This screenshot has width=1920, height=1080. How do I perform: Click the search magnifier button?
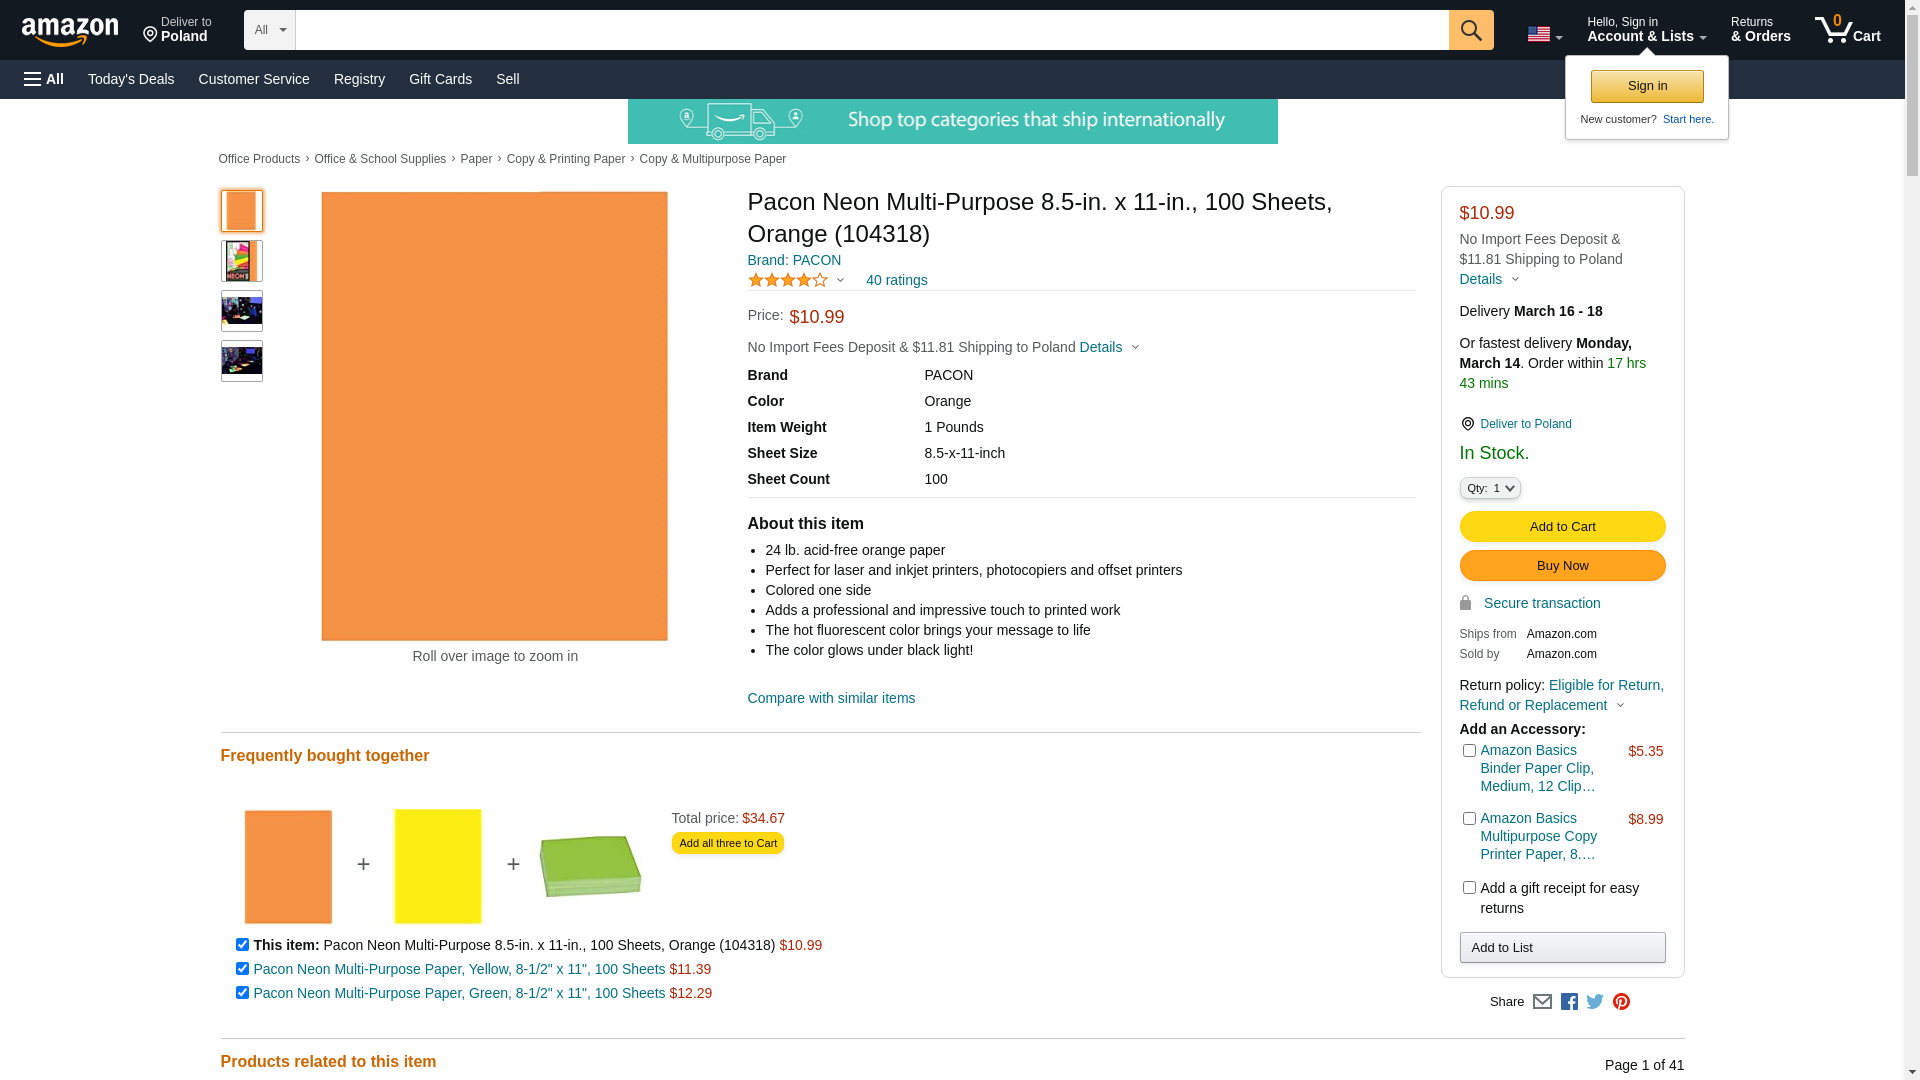click(x=1470, y=30)
